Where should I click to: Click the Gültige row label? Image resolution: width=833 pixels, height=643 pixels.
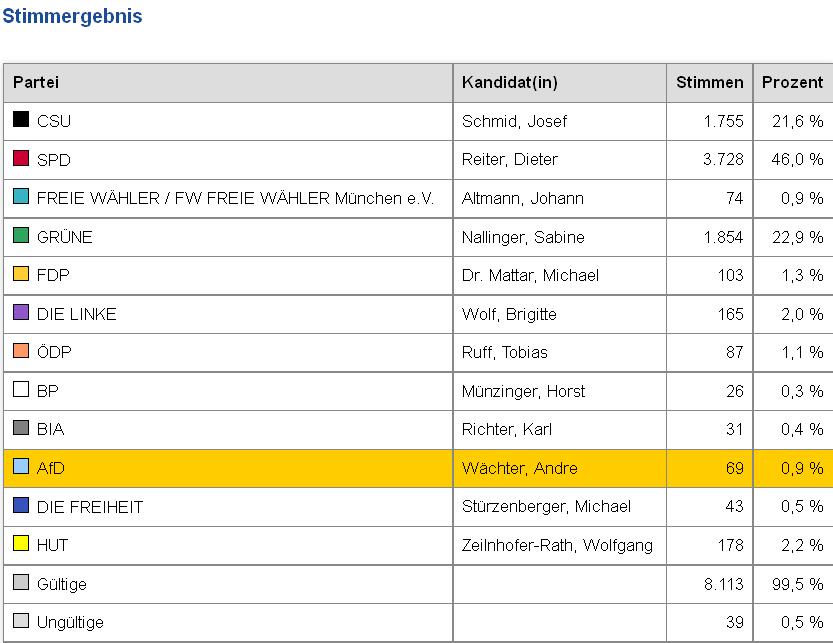click(x=62, y=583)
